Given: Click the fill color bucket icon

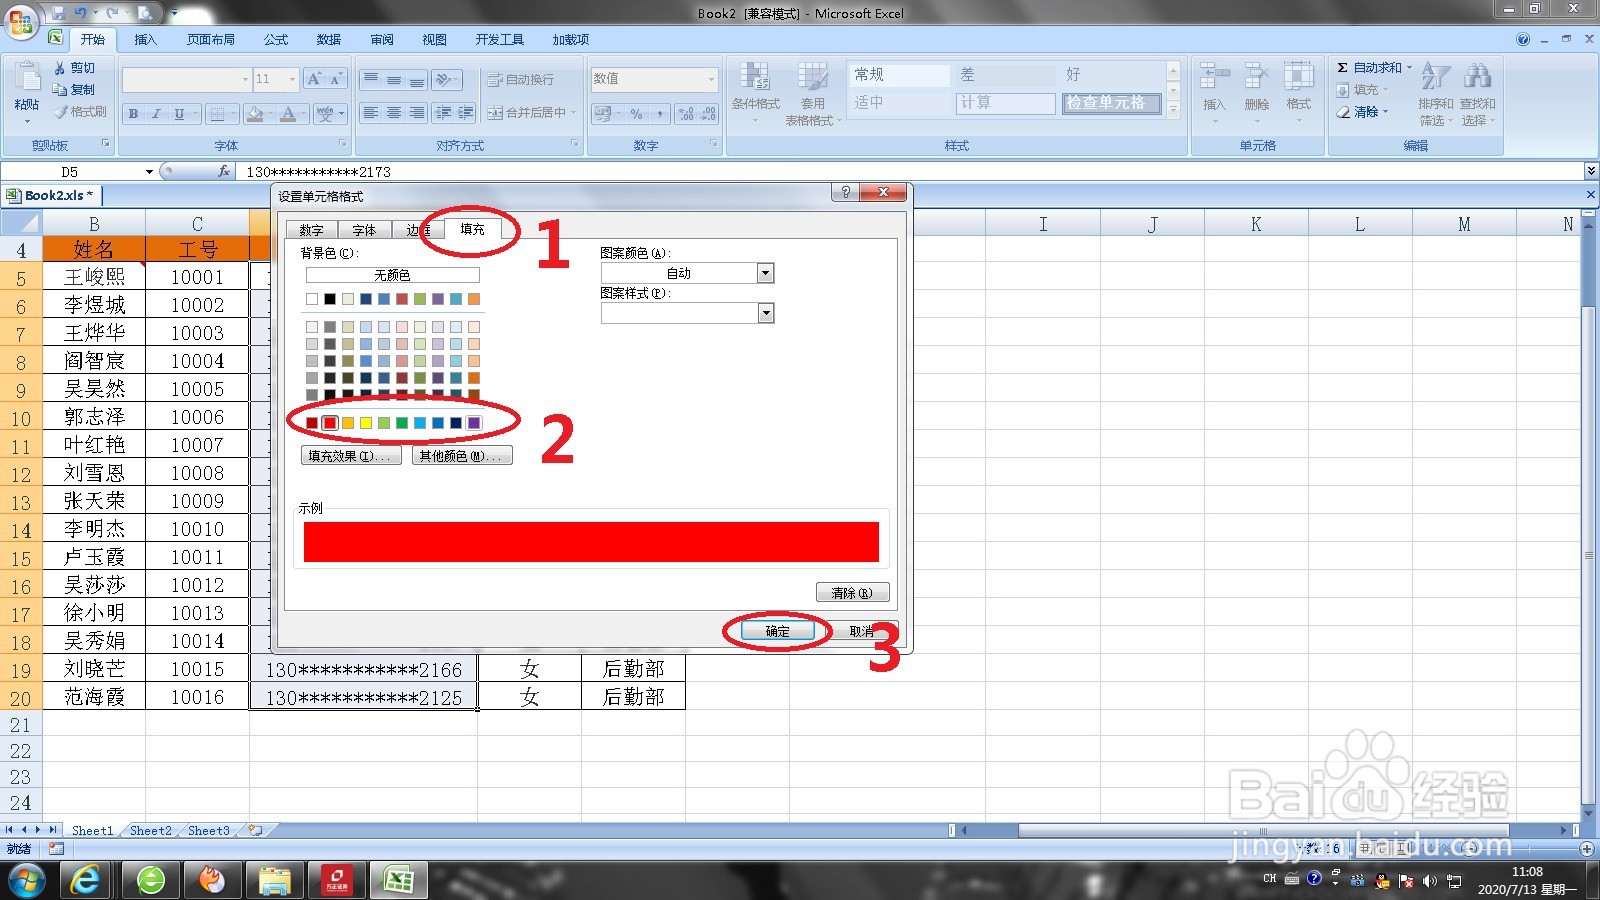Looking at the screenshot, I should coord(255,114).
